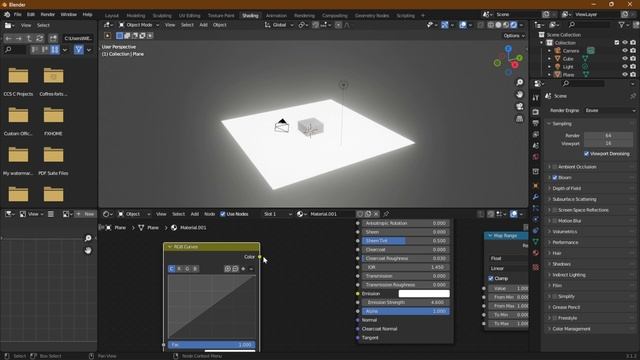This screenshot has height=360, width=640.
Task: Open the Tool properties tab icon
Action: point(536,98)
